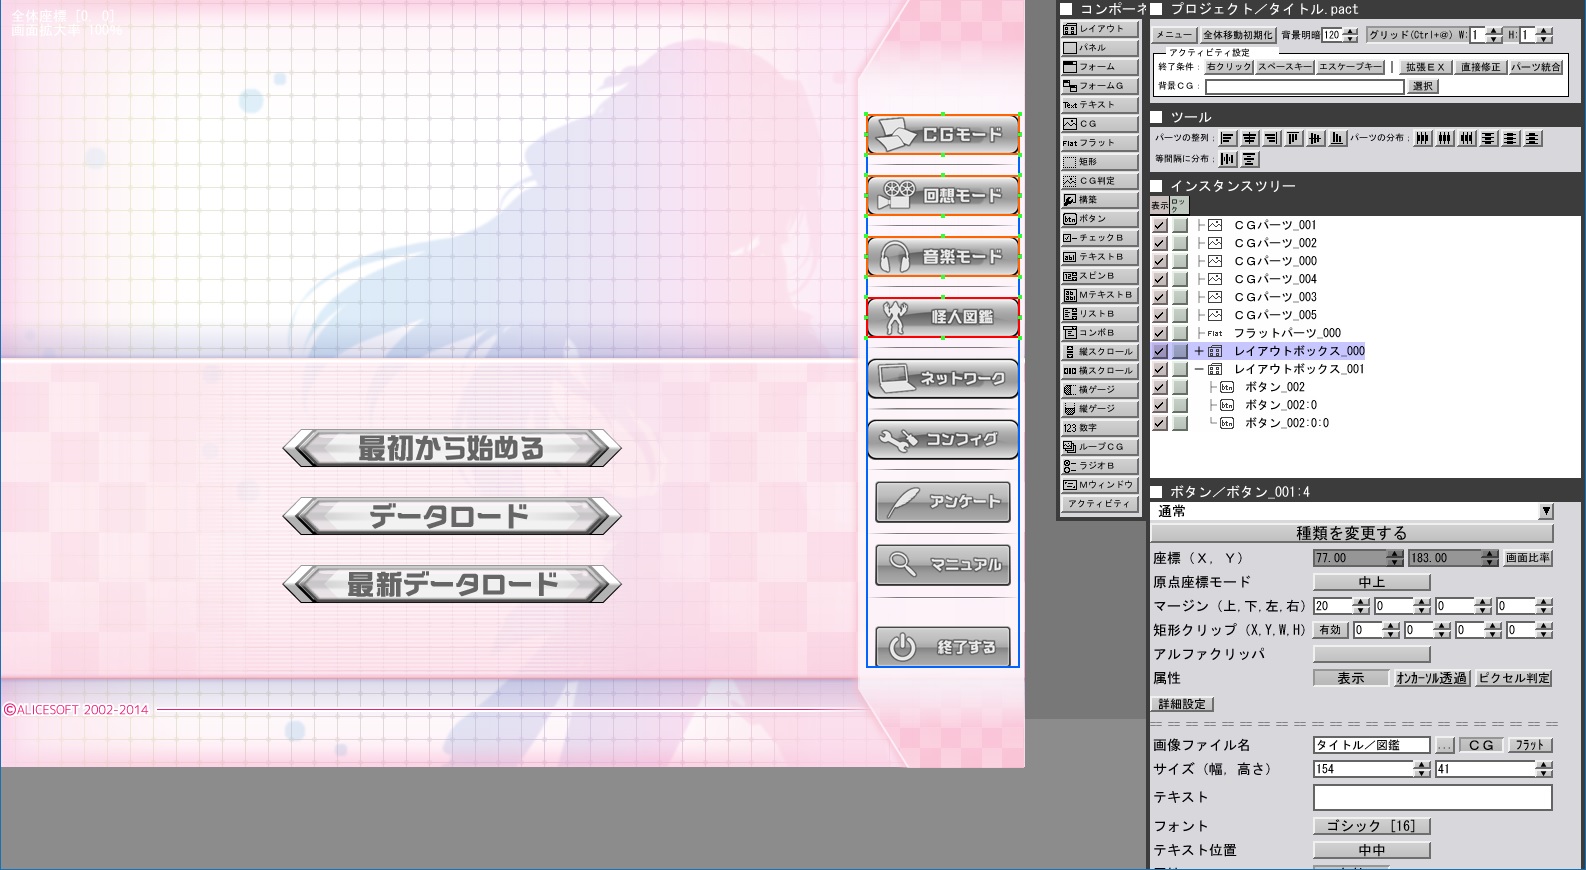Image resolution: width=1586 pixels, height=870 pixels.
Task: Collapse the ツール panel section
Action: (x=1156, y=117)
